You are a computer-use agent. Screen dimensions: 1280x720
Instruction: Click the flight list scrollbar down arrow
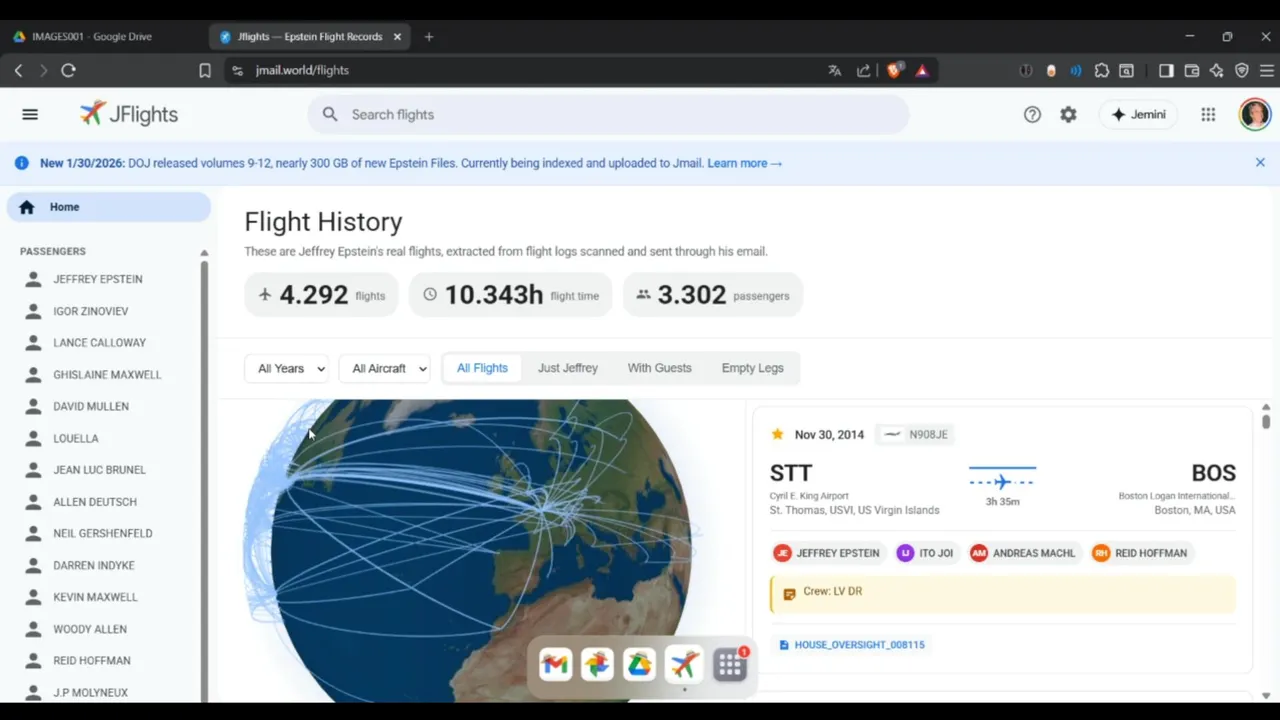1266,695
